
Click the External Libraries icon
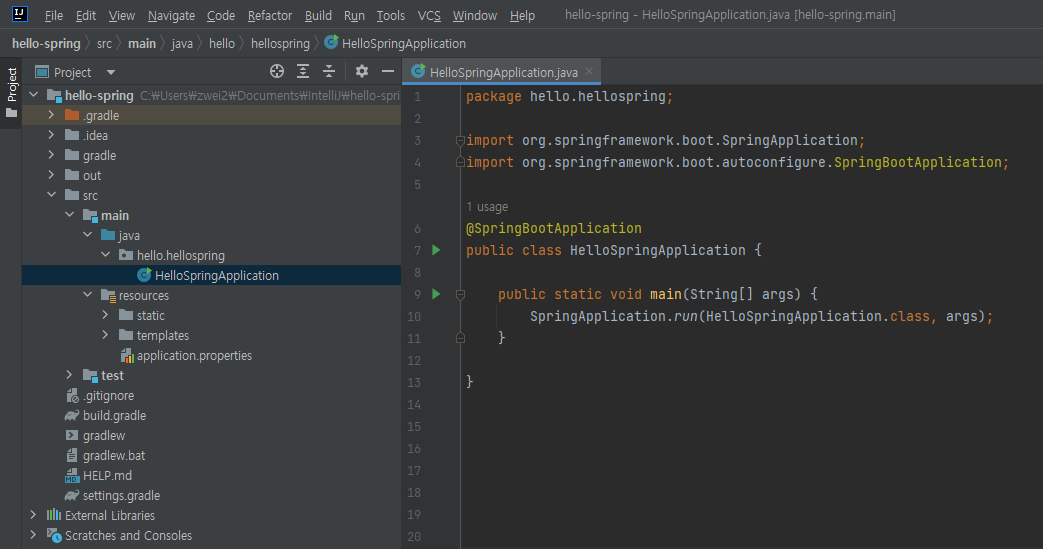point(54,515)
